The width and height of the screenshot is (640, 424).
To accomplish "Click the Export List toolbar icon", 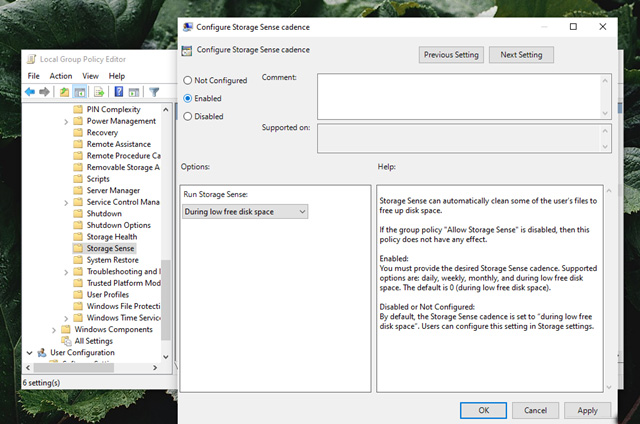I will click(x=98, y=92).
